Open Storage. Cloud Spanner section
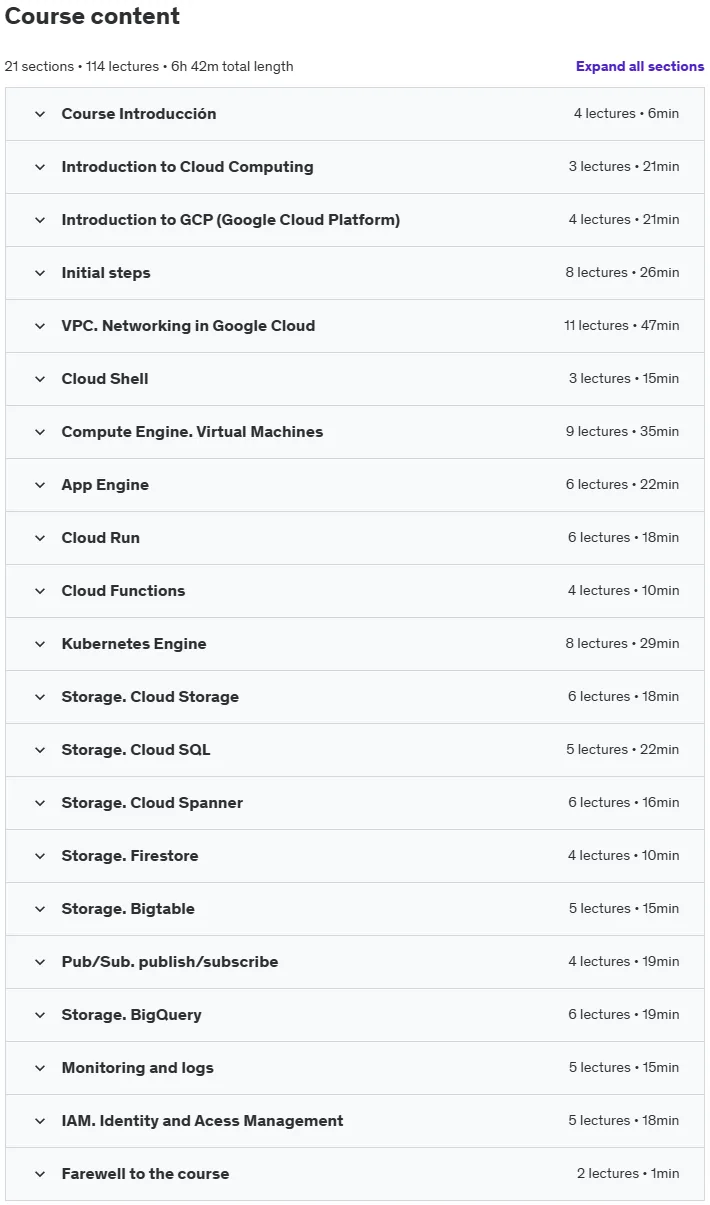The width and height of the screenshot is (710, 1205). tap(355, 803)
